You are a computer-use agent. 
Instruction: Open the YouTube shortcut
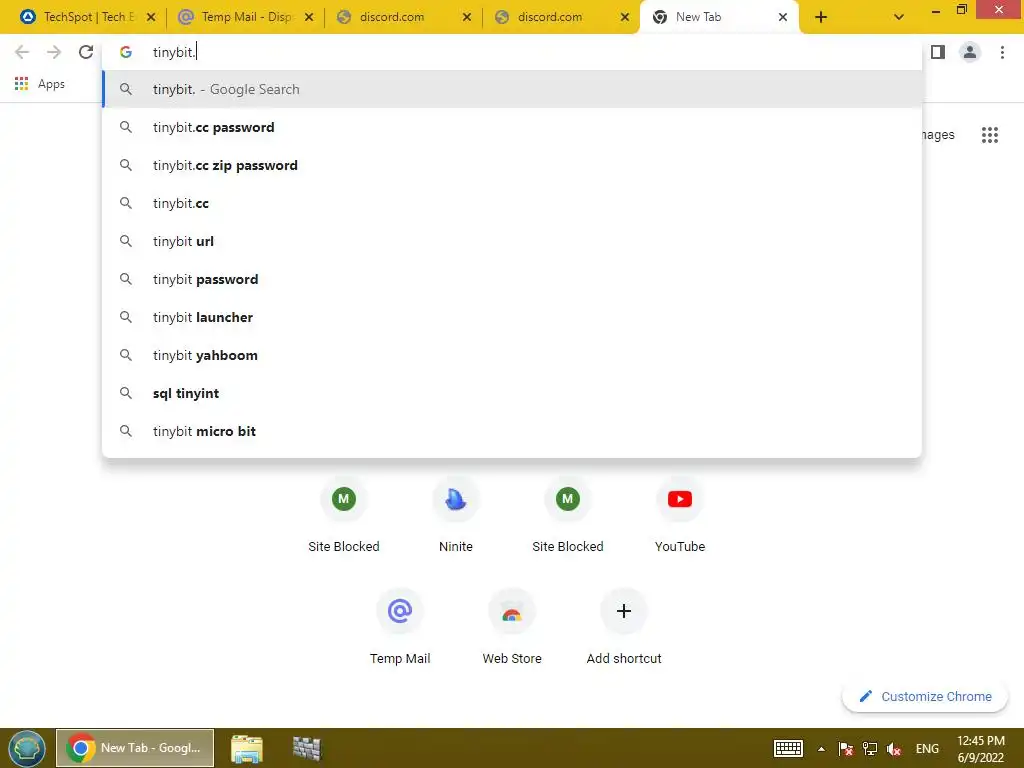(x=680, y=515)
